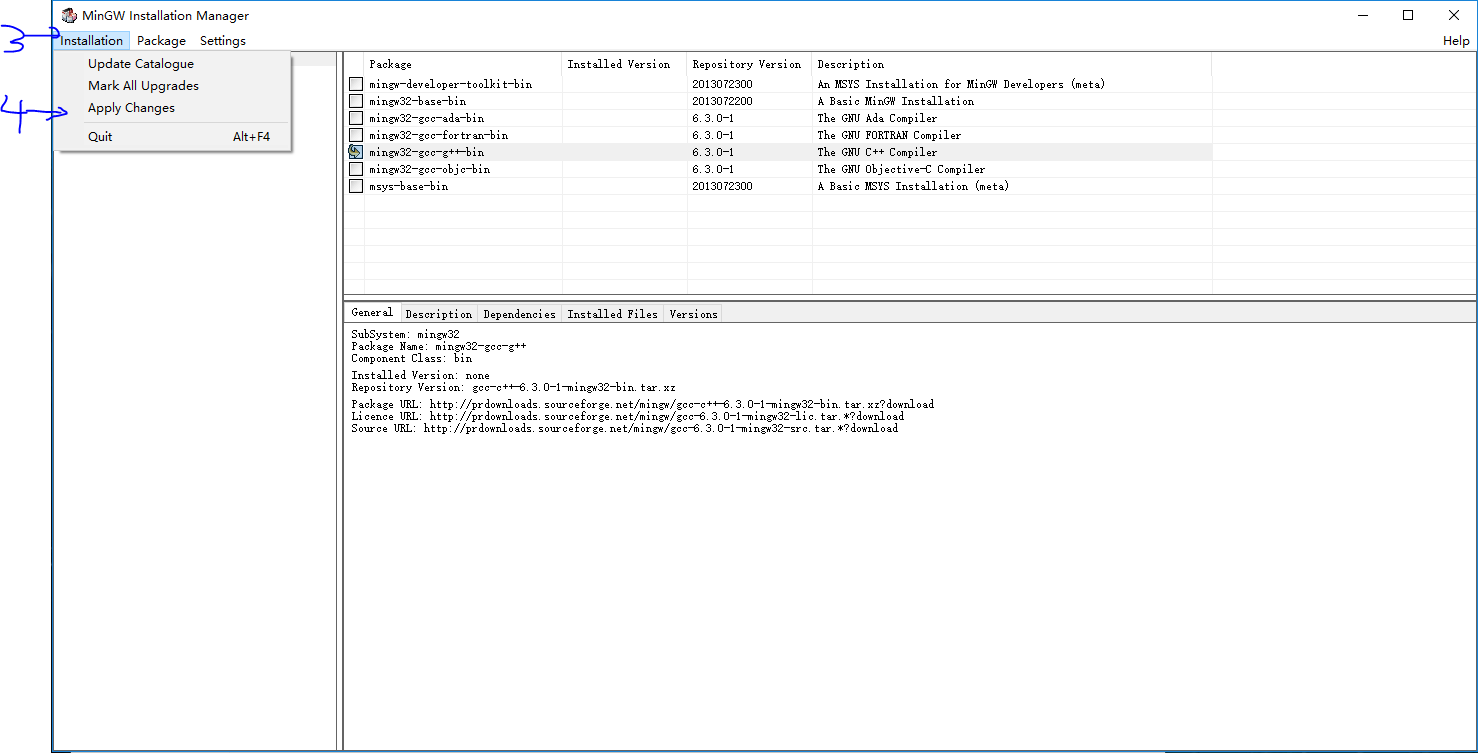Mark the mingw32-gcc-ada-bin package checkbox

[x=356, y=118]
